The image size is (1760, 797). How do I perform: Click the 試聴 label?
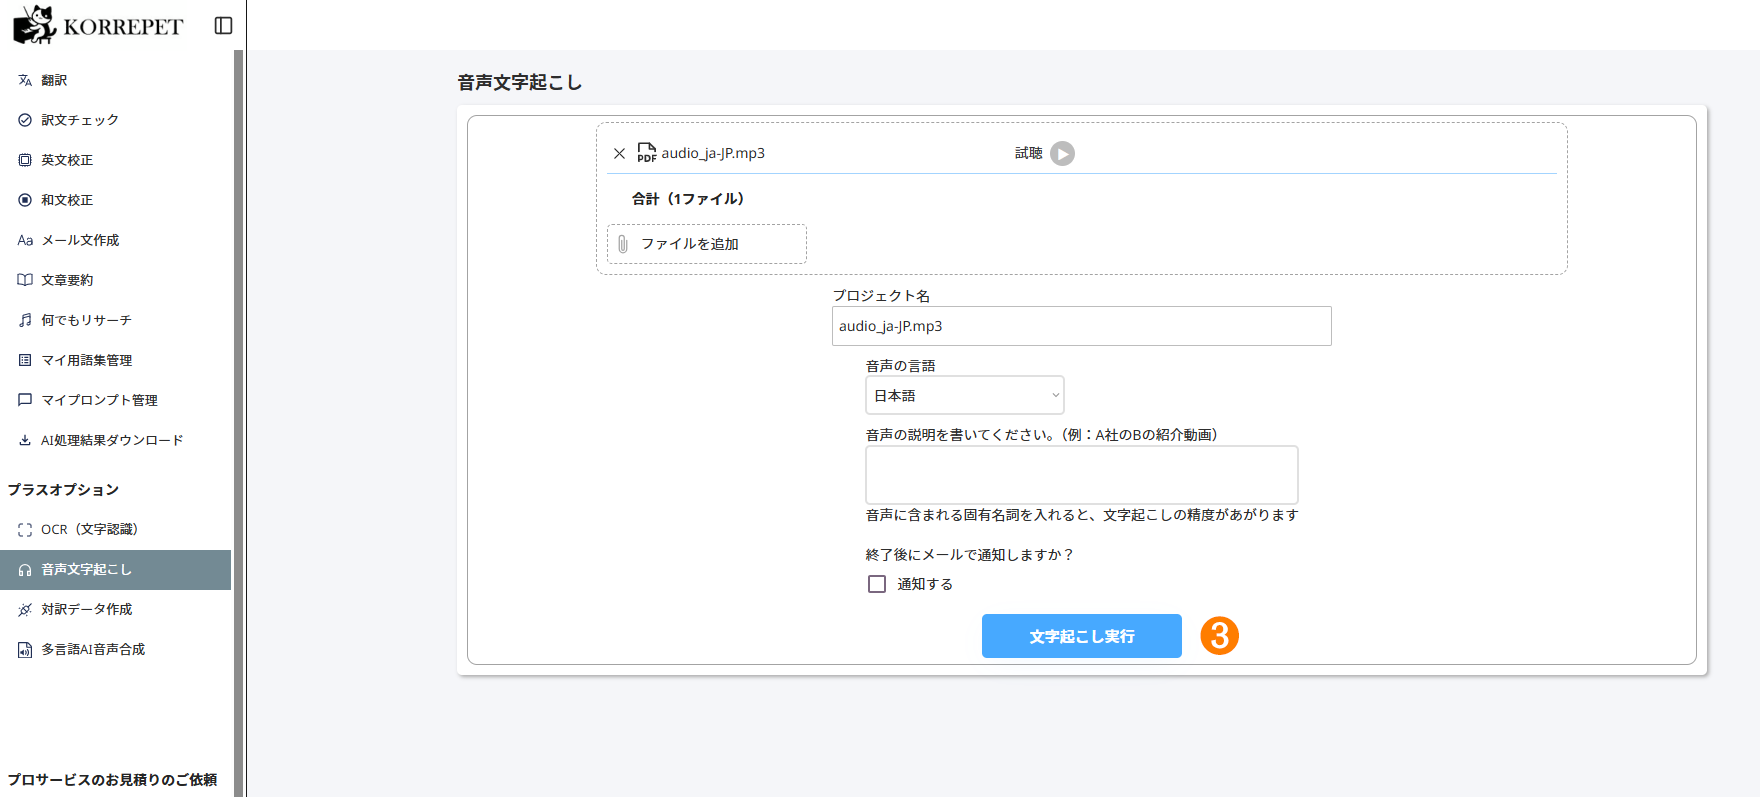point(1028,153)
